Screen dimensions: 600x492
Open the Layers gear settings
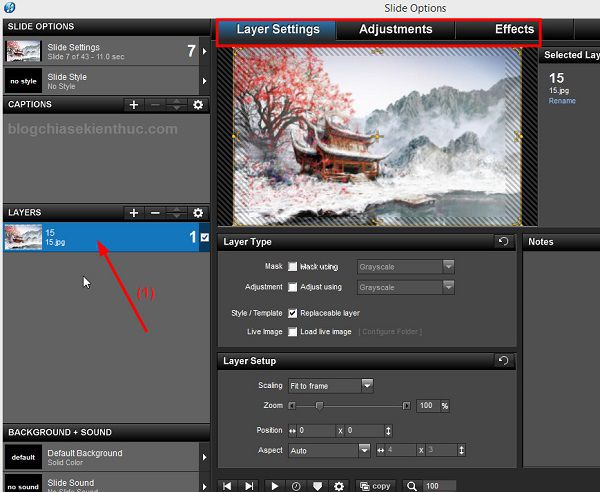click(198, 213)
